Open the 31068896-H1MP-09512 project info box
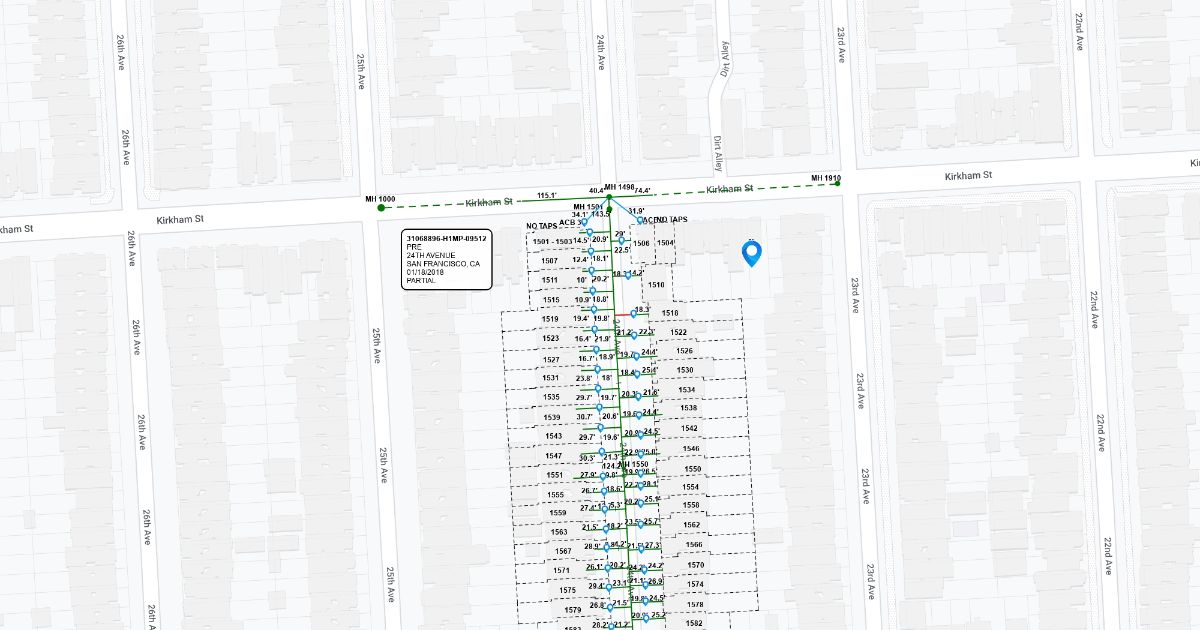This screenshot has width=1200, height=630. (x=446, y=260)
